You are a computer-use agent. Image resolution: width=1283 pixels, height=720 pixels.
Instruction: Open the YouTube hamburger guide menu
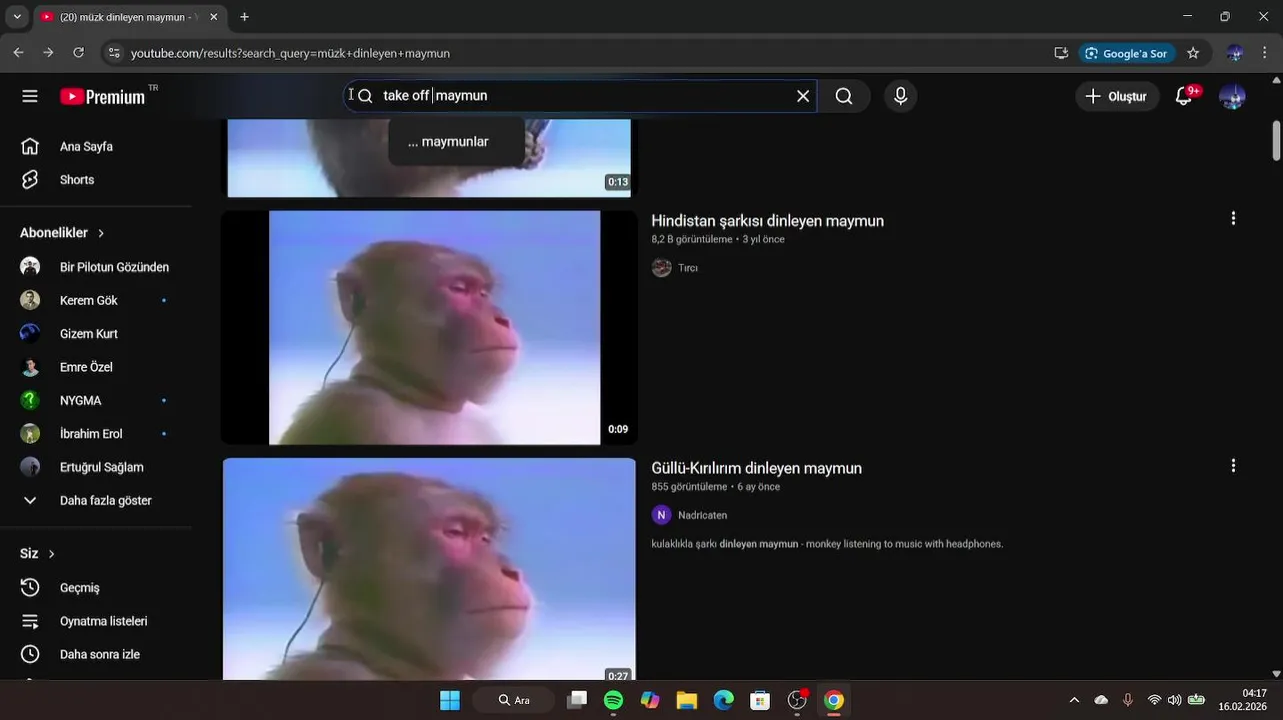pyautogui.click(x=30, y=96)
